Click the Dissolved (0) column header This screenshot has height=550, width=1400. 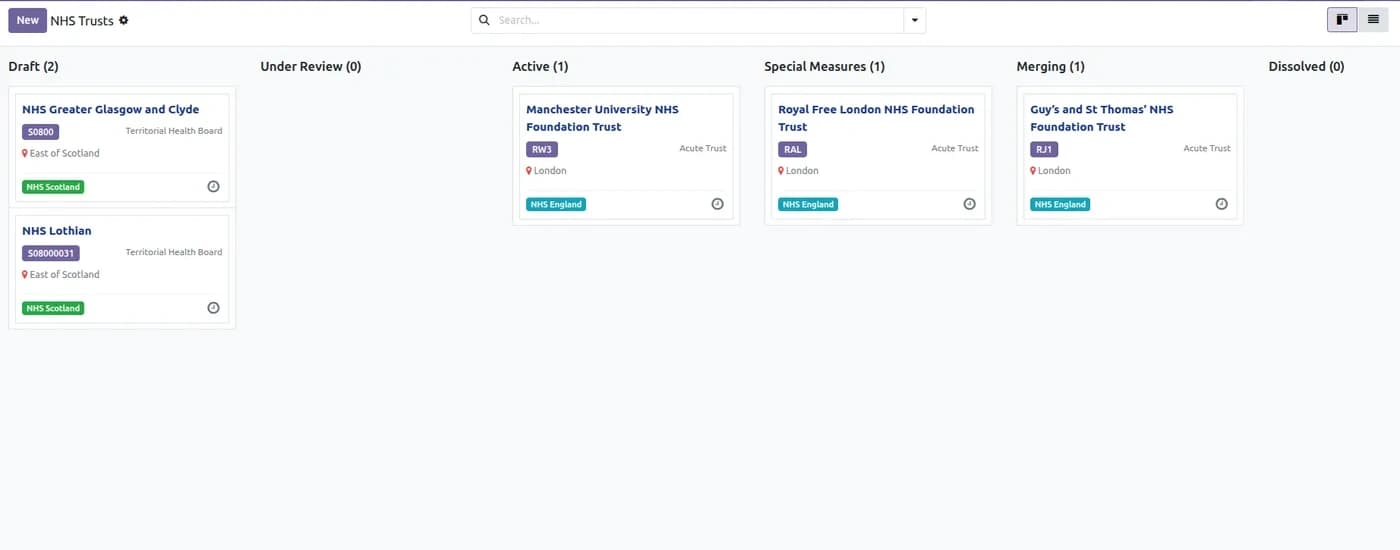click(x=1306, y=67)
